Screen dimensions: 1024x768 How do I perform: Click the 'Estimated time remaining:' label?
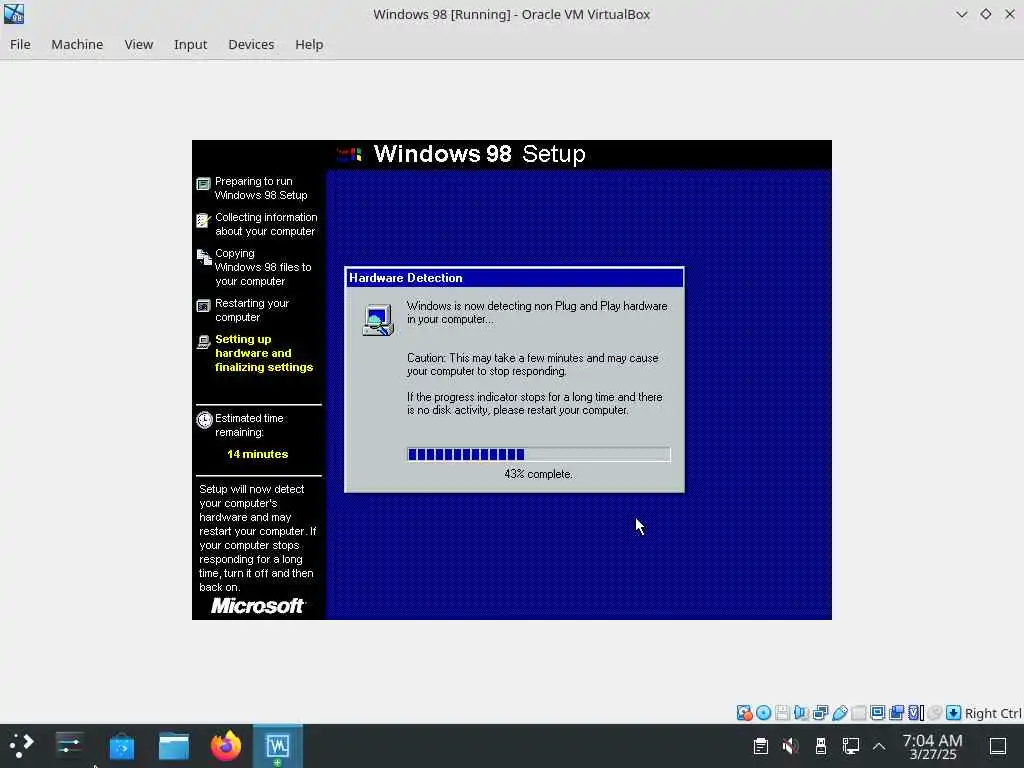click(x=249, y=425)
